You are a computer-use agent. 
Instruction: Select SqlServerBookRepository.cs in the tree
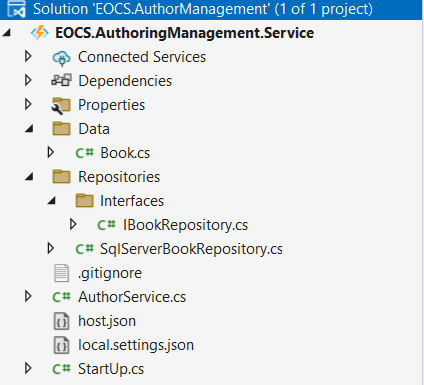pyautogui.click(x=191, y=249)
